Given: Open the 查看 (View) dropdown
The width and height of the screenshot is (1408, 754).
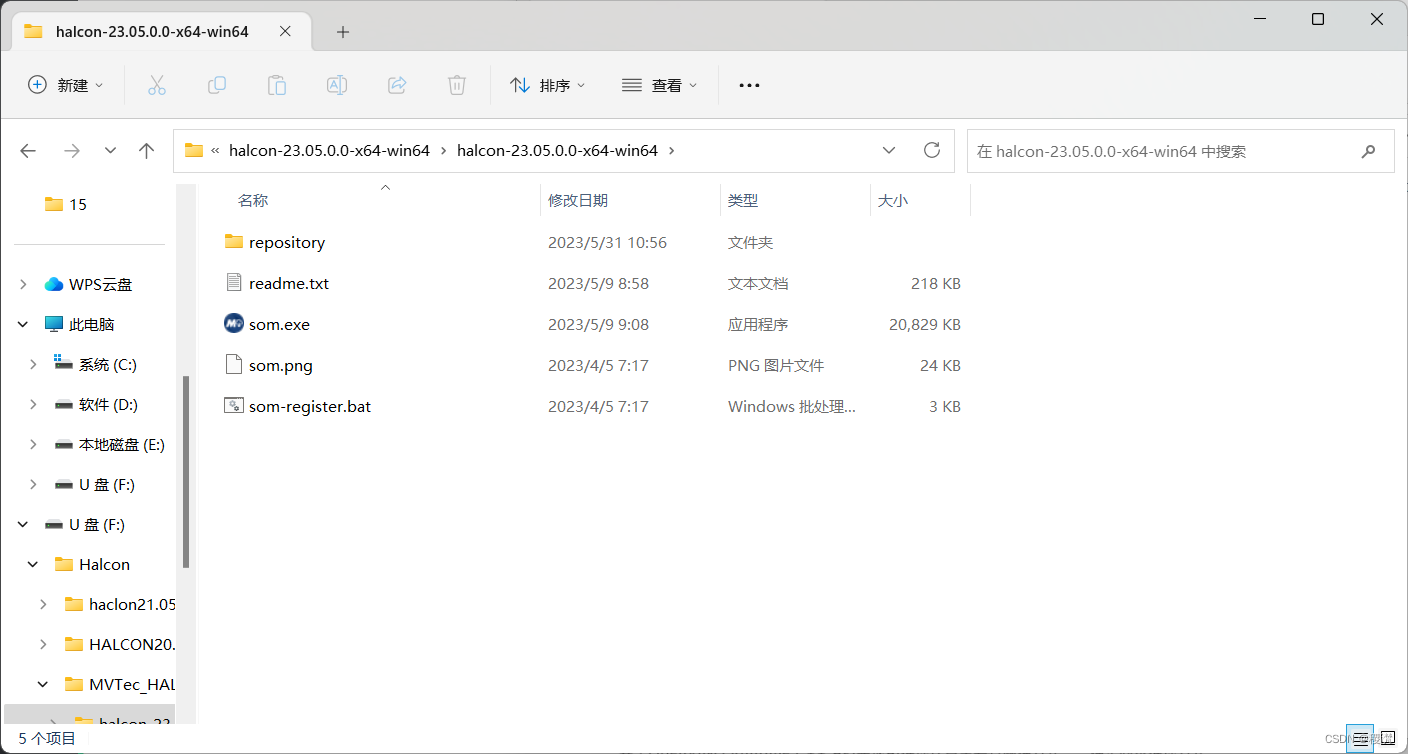Looking at the screenshot, I should [659, 85].
